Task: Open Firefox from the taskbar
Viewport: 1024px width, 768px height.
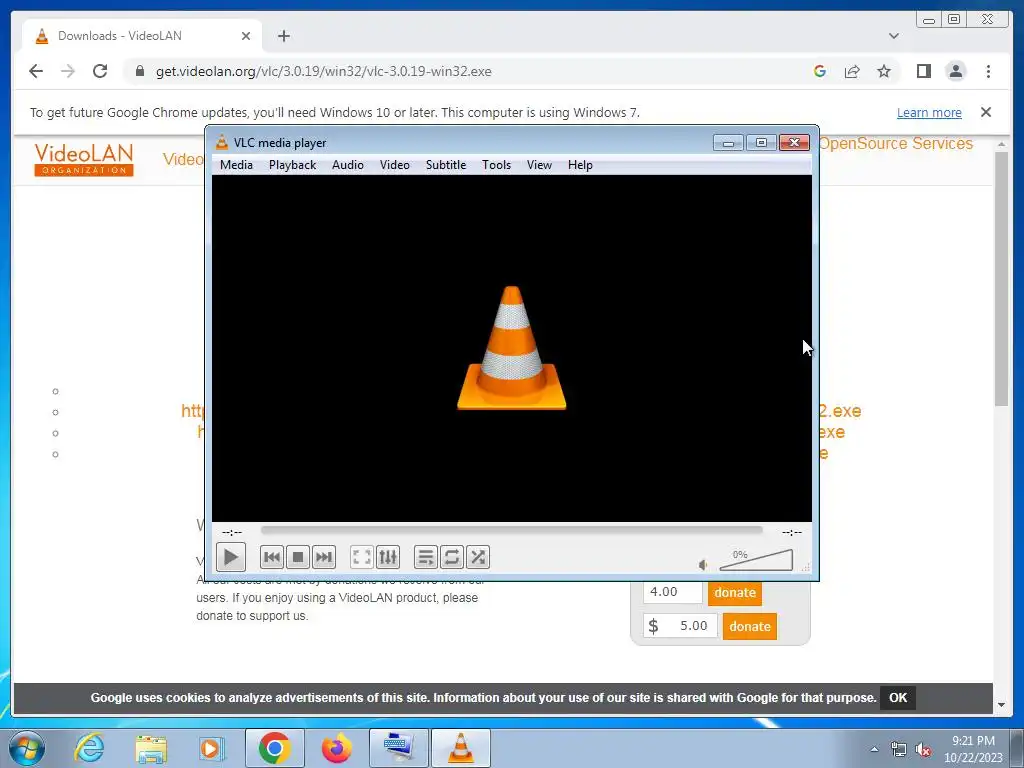Action: point(336,748)
